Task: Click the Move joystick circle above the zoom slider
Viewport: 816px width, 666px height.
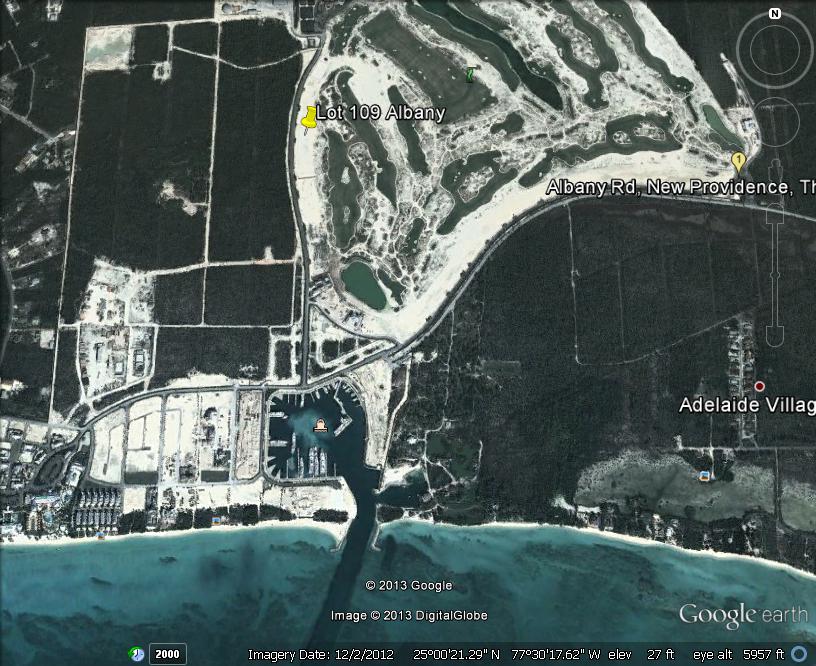Action: click(x=775, y=122)
